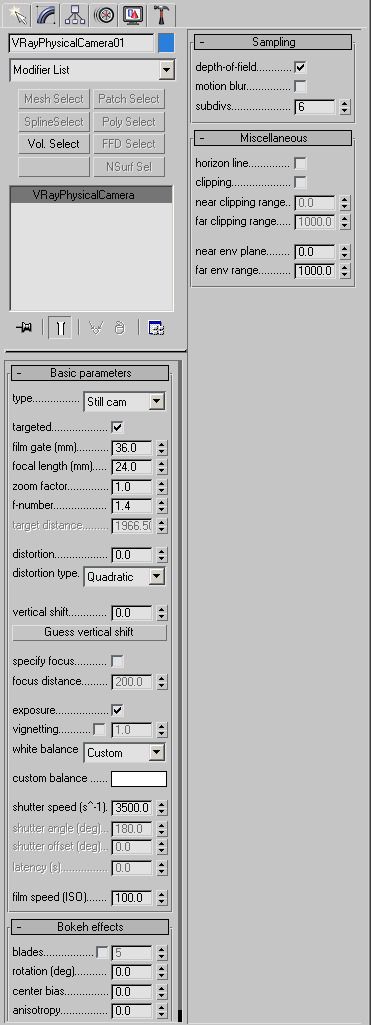Click the vertical shift spinner arrows
Image resolution: width=372 pixels, height=1025 pixels.
[x=161, y=613]
